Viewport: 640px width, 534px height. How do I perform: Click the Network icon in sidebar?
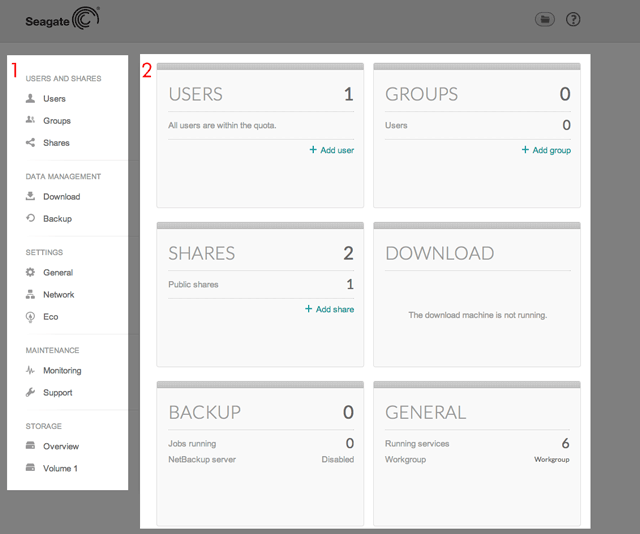(x=31, y=295)
